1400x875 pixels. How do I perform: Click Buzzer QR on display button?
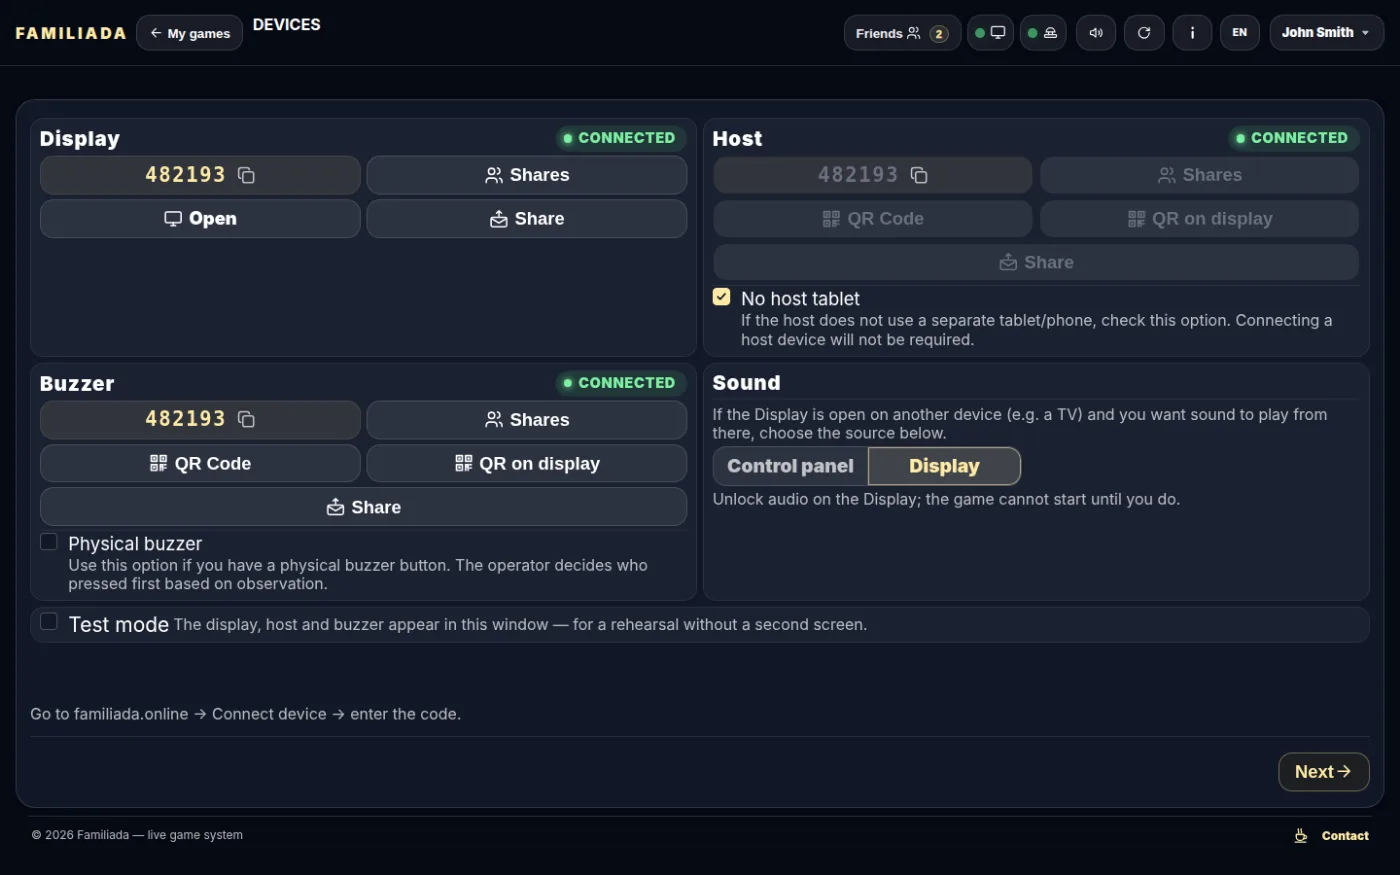527,464
